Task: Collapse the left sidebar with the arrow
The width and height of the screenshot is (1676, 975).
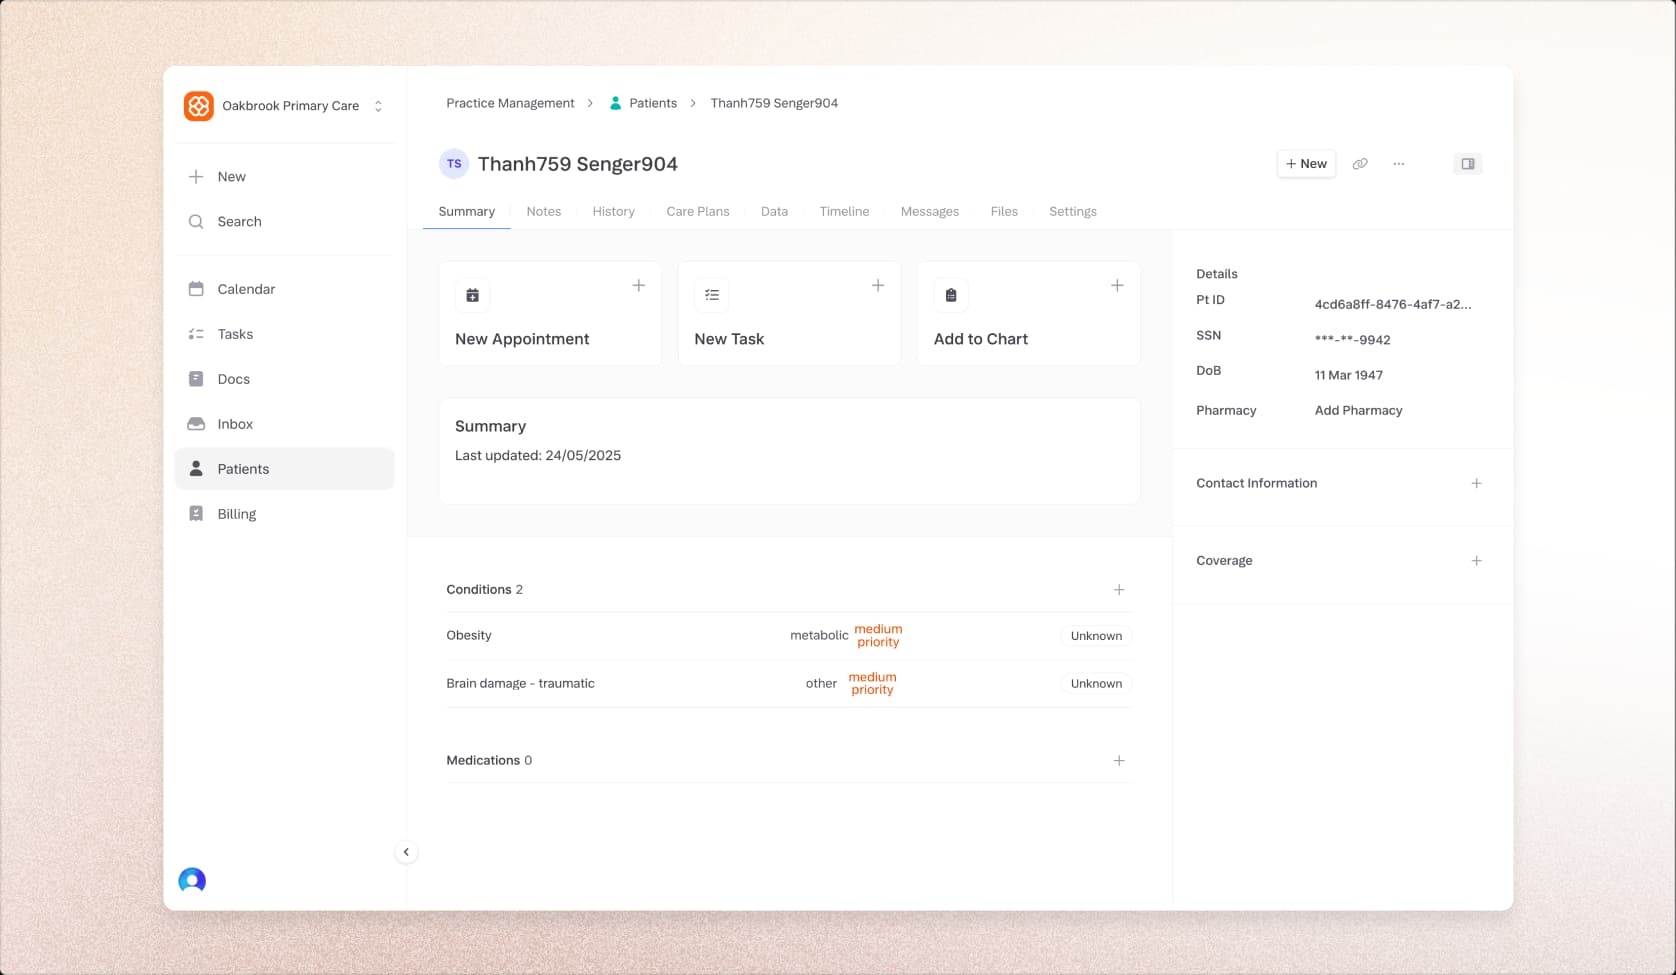Action: point(406,852)
